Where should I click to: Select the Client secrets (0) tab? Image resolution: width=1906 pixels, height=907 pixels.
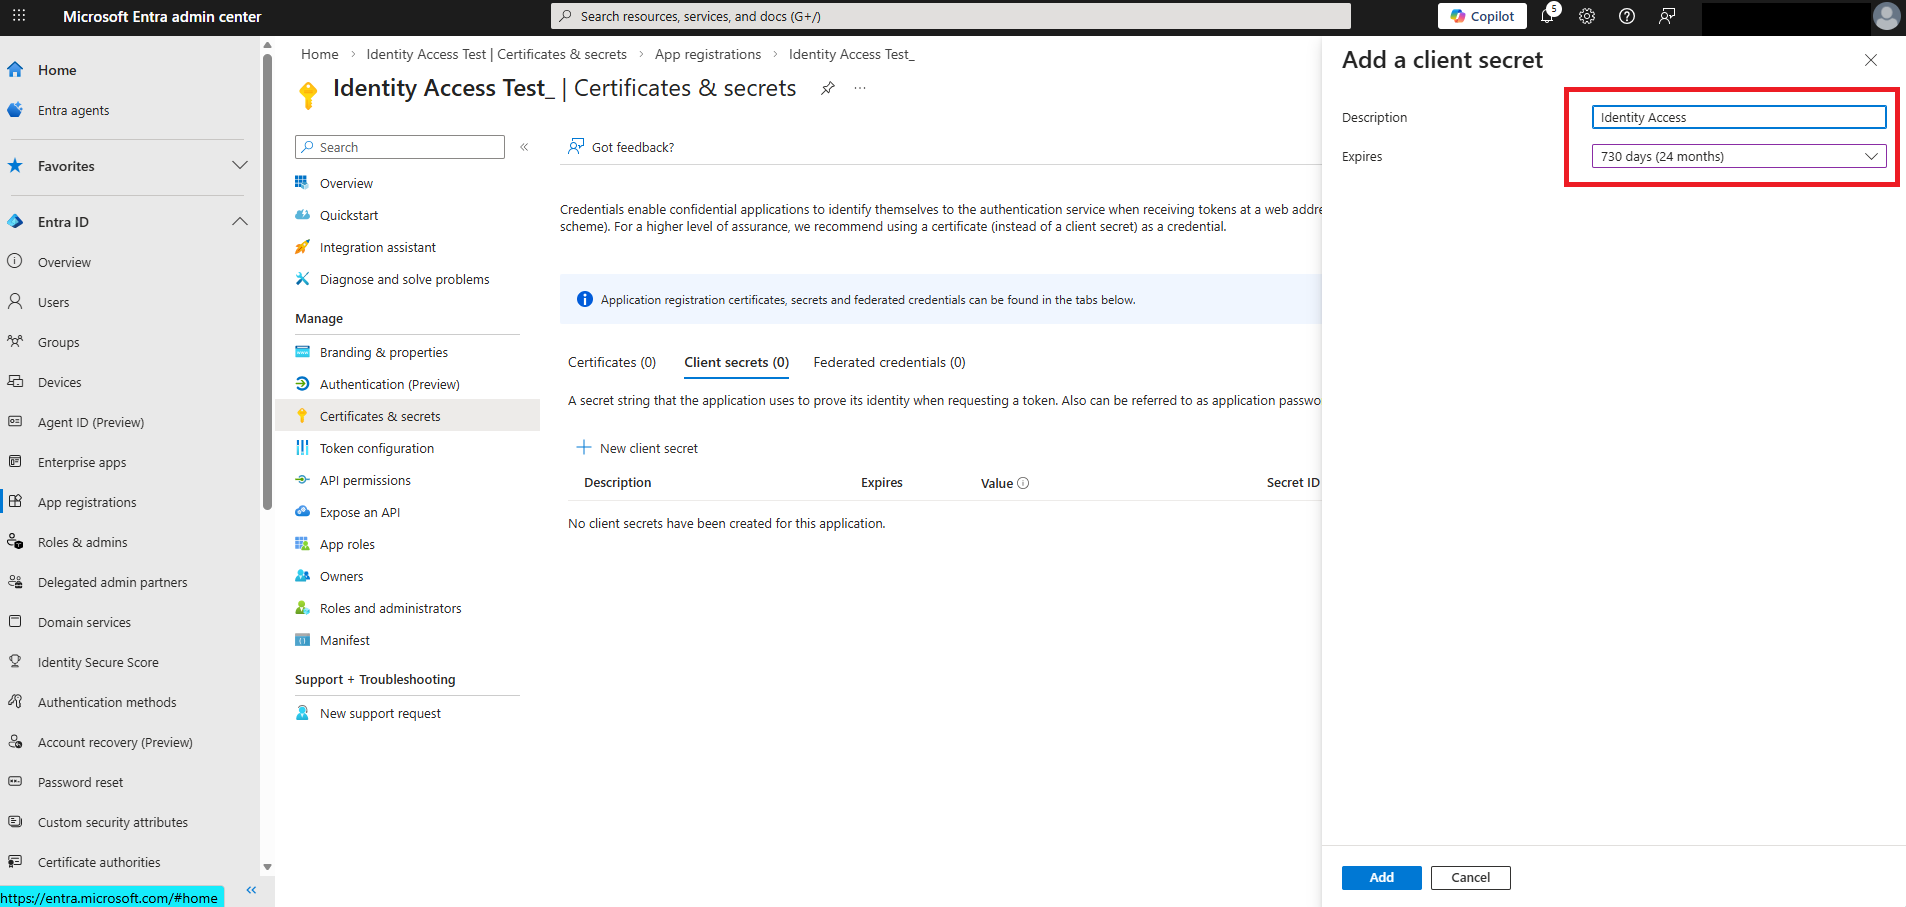pyautogui.click(x=737, y=363)
